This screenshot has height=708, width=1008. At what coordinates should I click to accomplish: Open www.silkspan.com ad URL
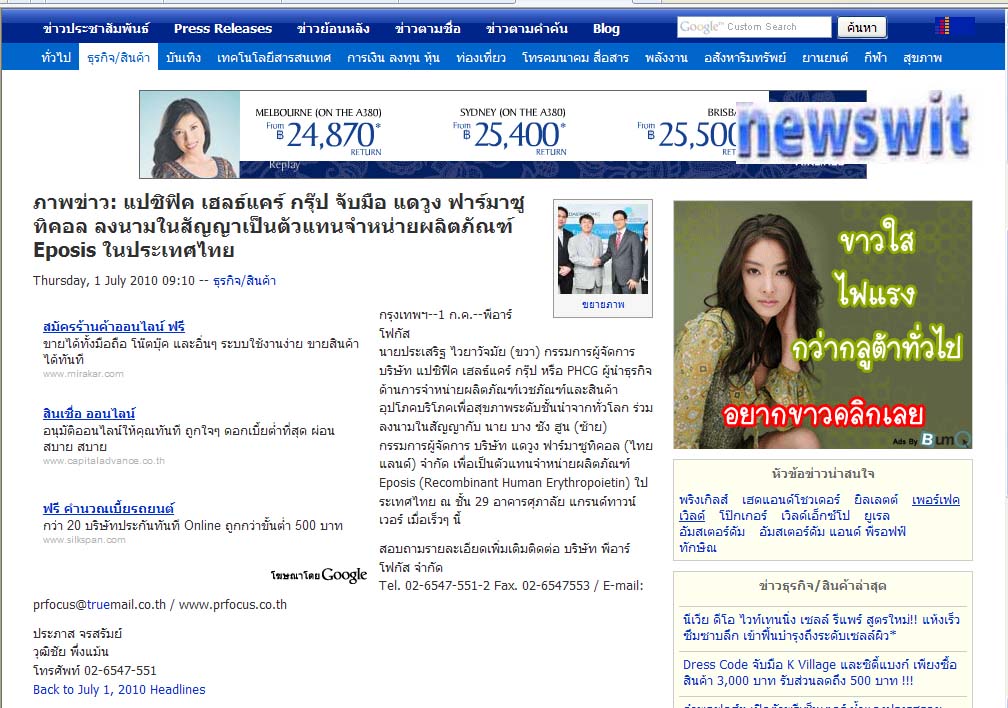[x=84, y=540]
